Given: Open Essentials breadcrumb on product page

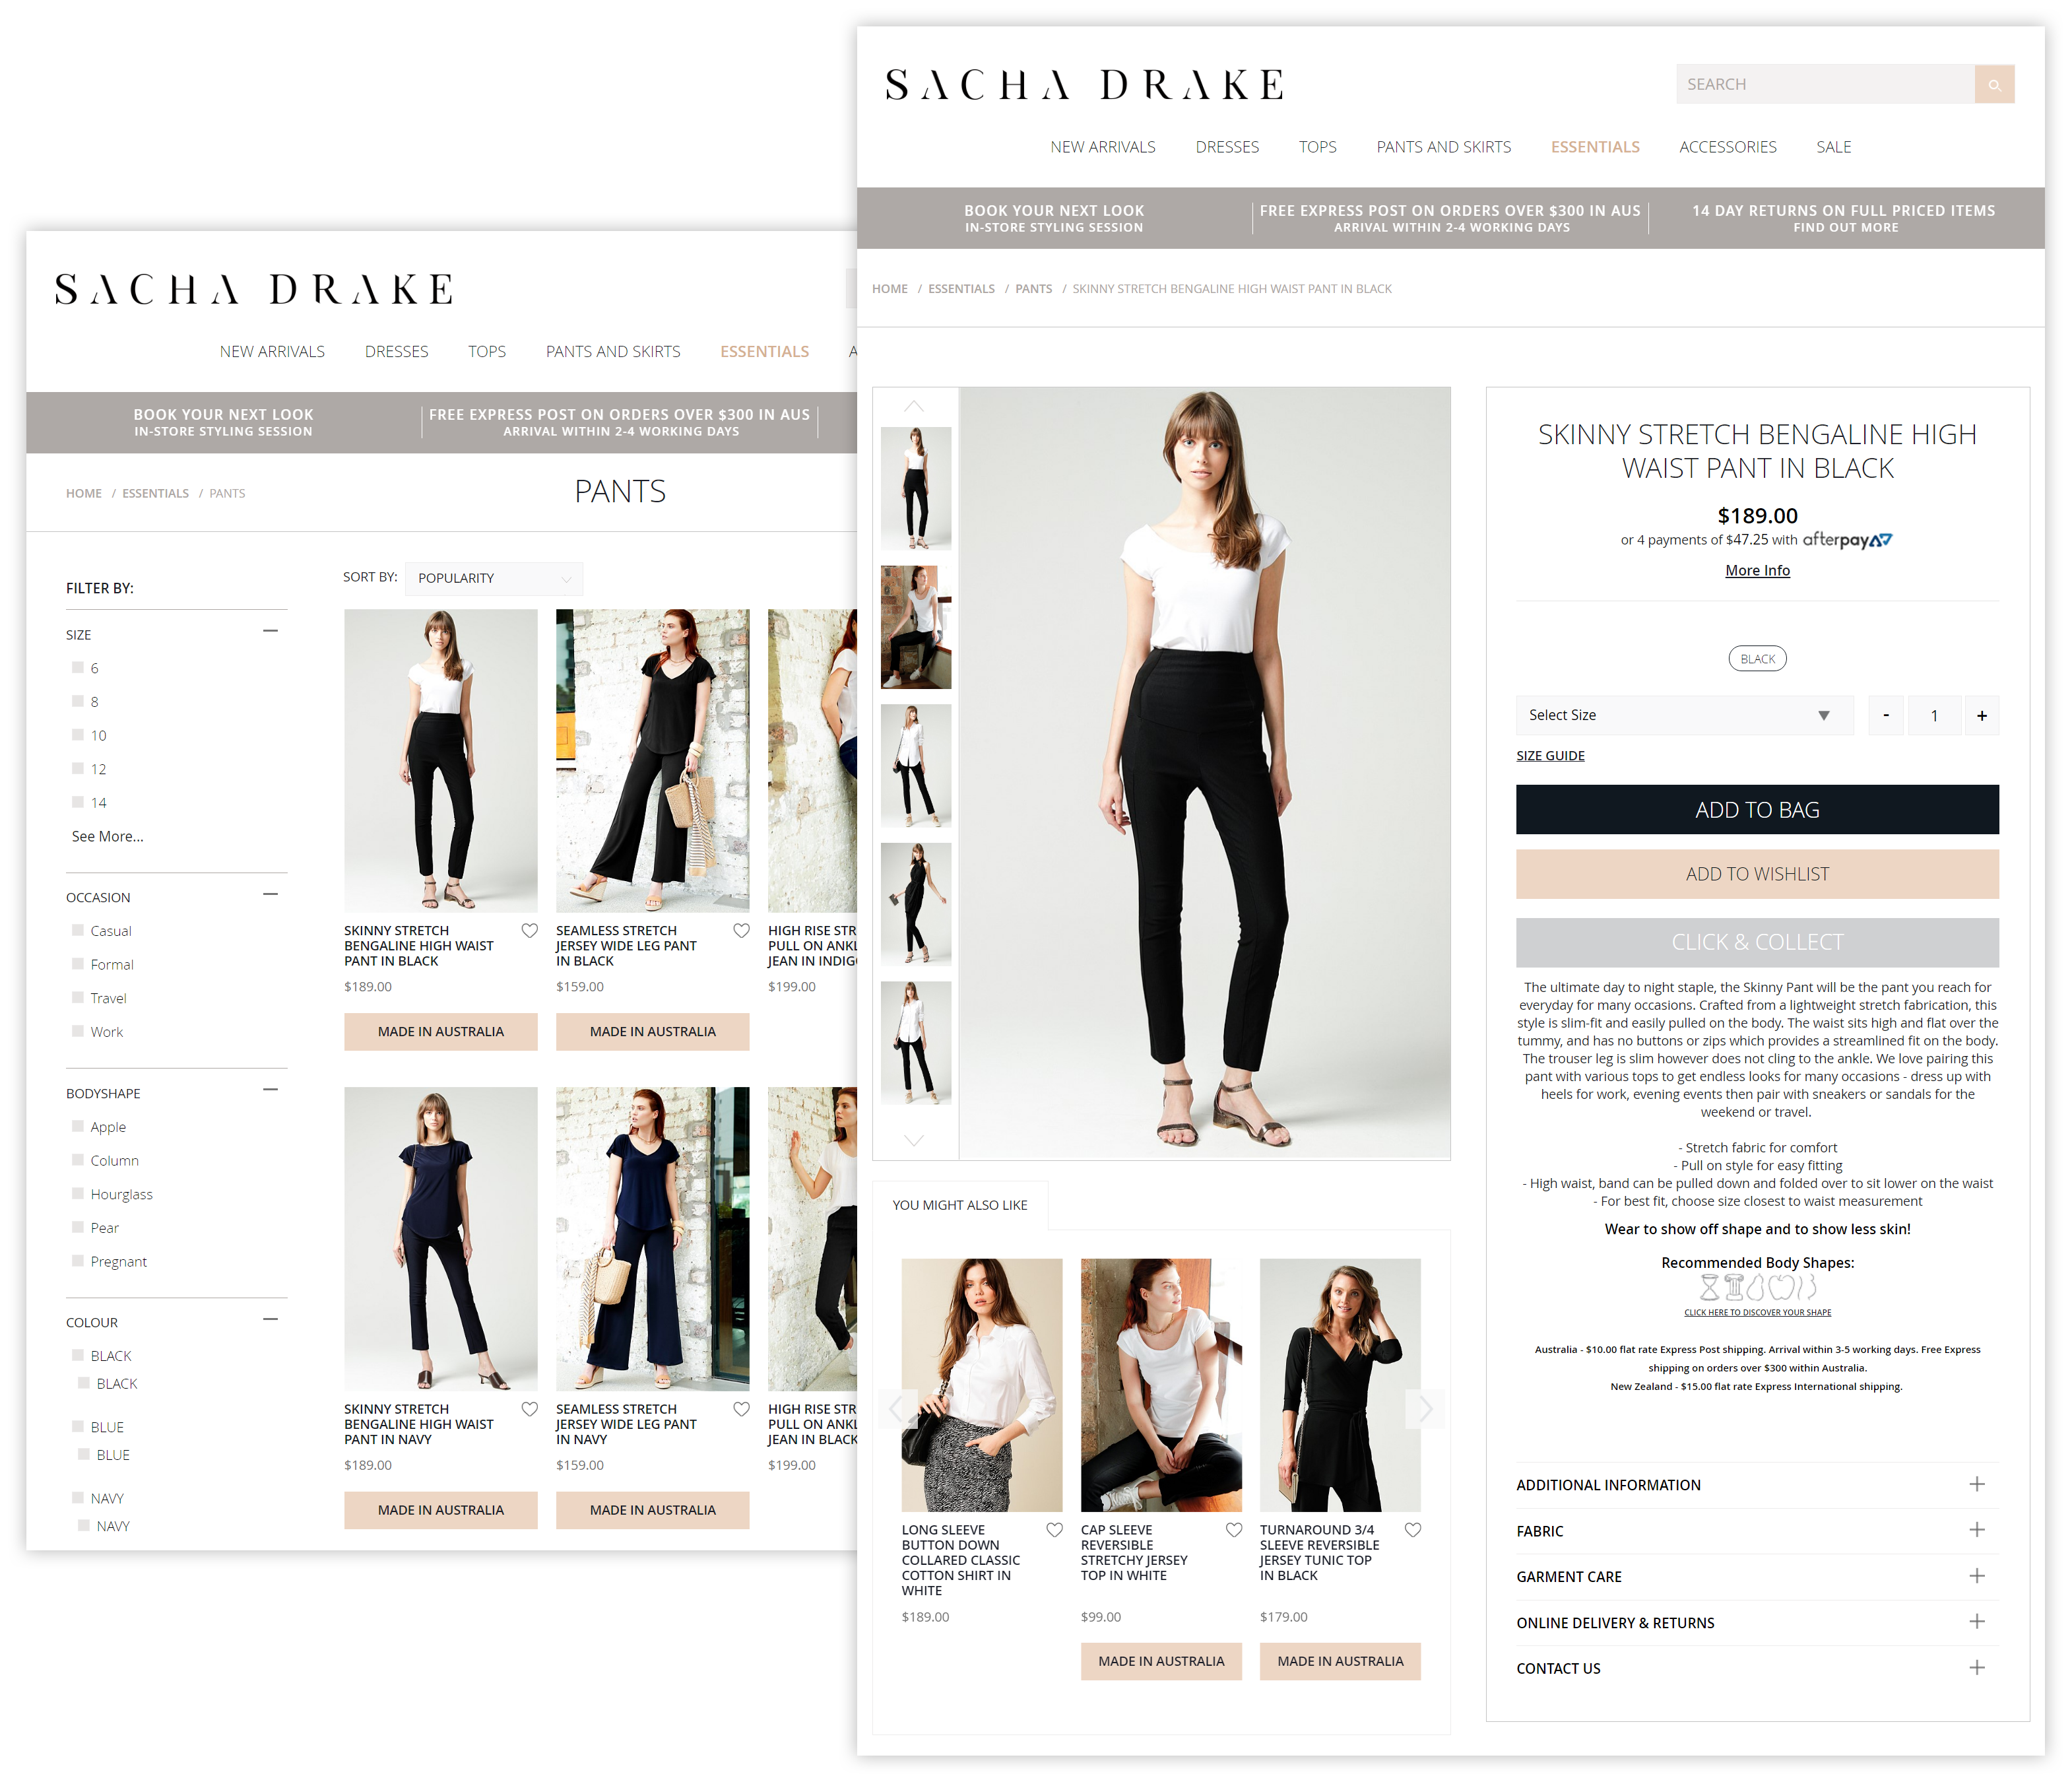Looking at the screenshot, I should pyautogui.click(x=961, y=289).
